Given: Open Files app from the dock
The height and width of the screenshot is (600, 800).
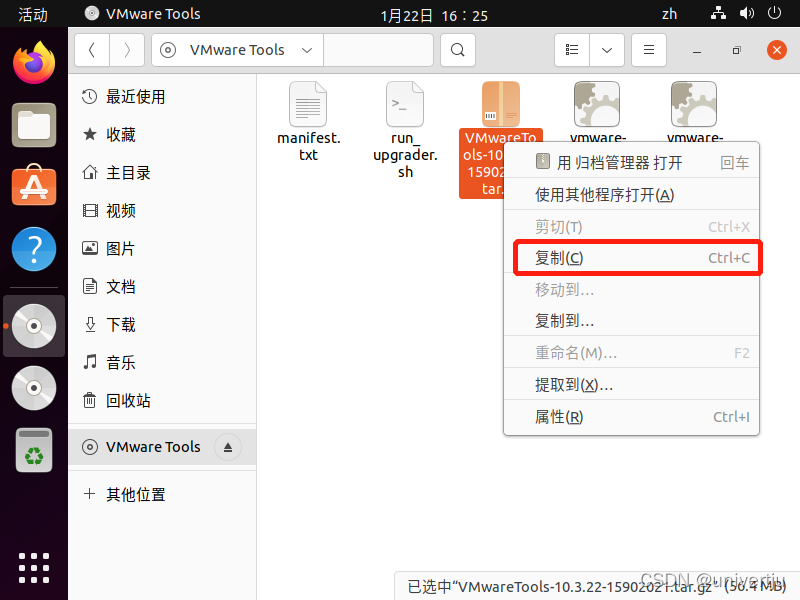Looking at the screenshot, I should (34, 125).
